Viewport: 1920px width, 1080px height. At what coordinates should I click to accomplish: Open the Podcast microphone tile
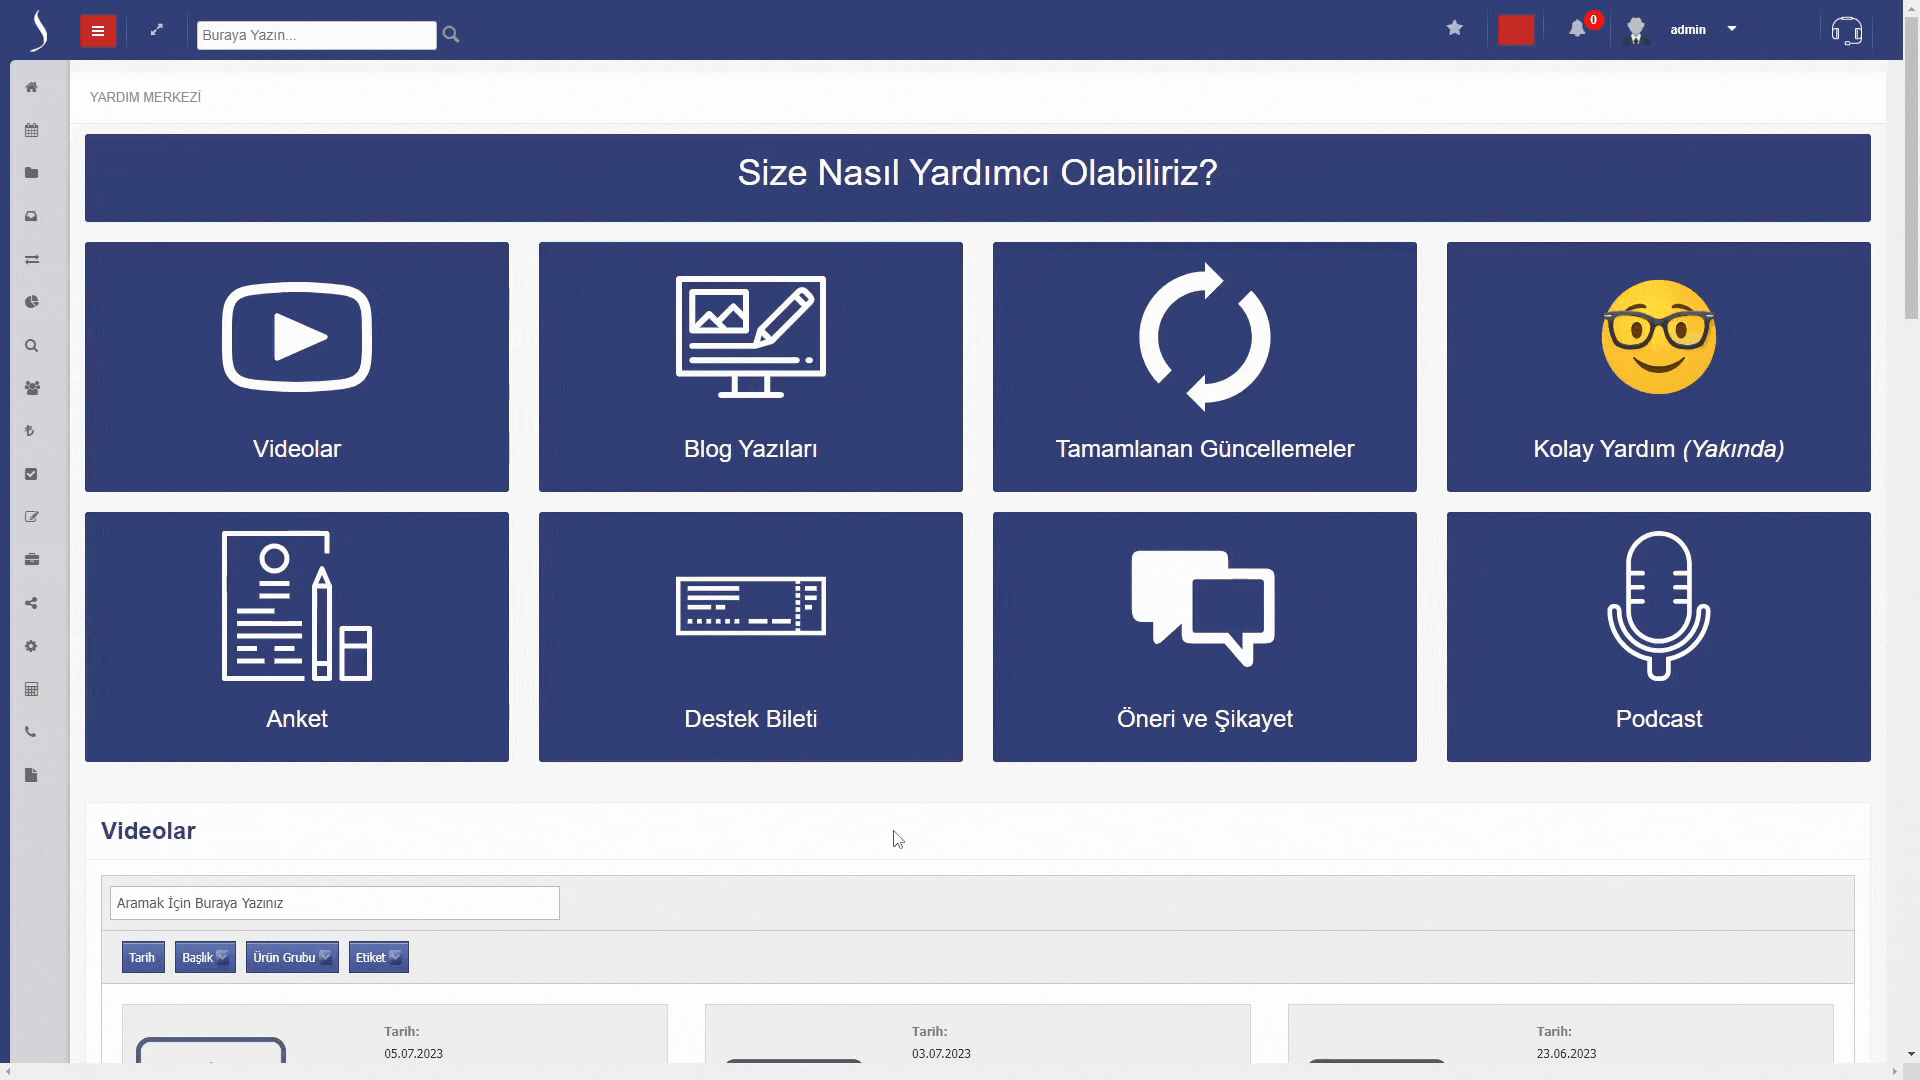point(1658,636)
